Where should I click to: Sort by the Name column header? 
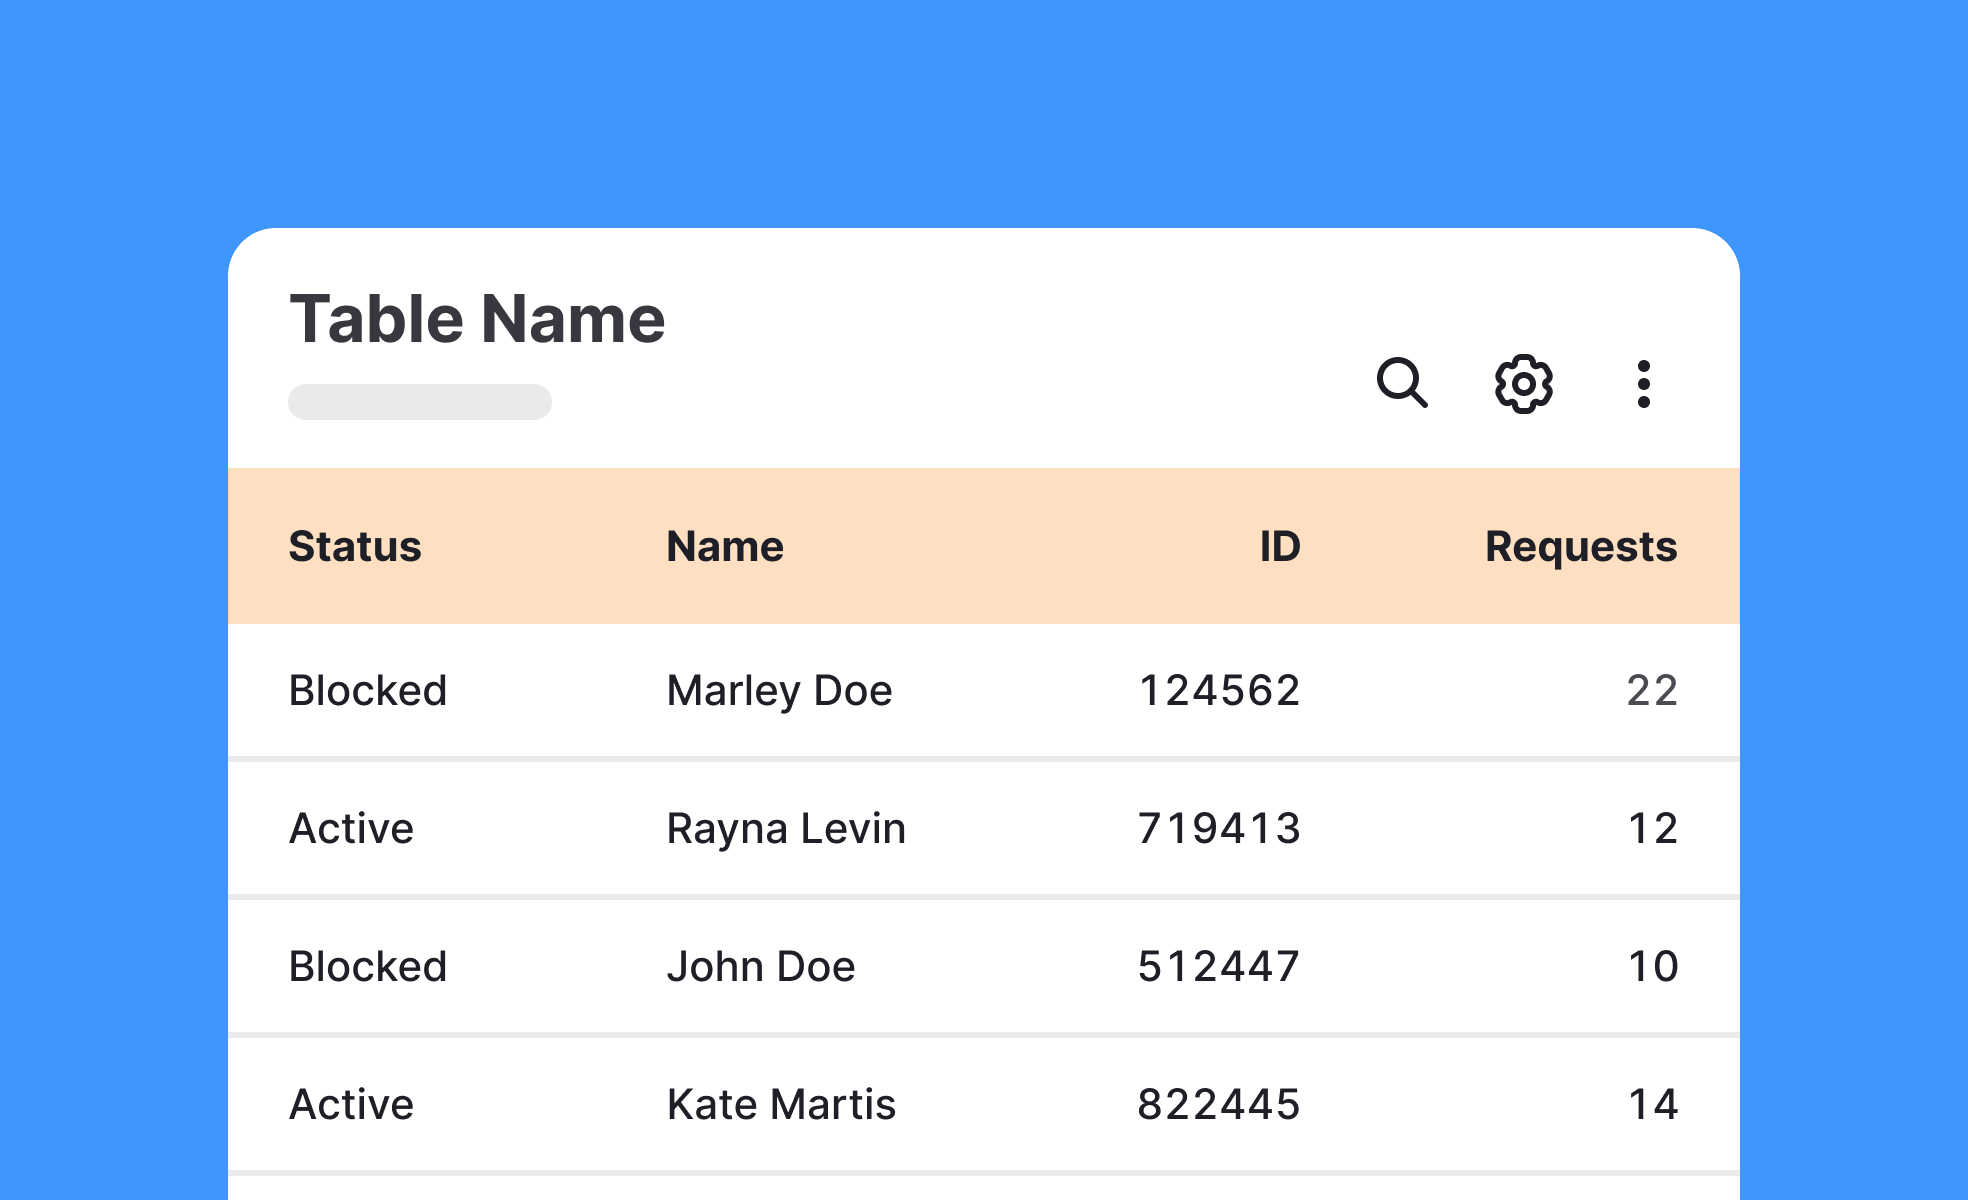pyautogui.click(x=725, y=547)
